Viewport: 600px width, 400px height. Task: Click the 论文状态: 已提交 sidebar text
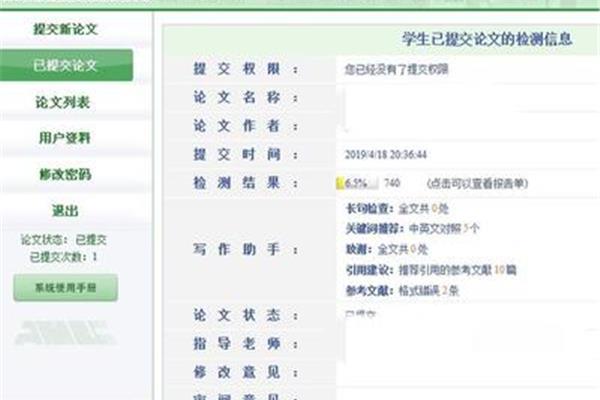tap(64, 240)
